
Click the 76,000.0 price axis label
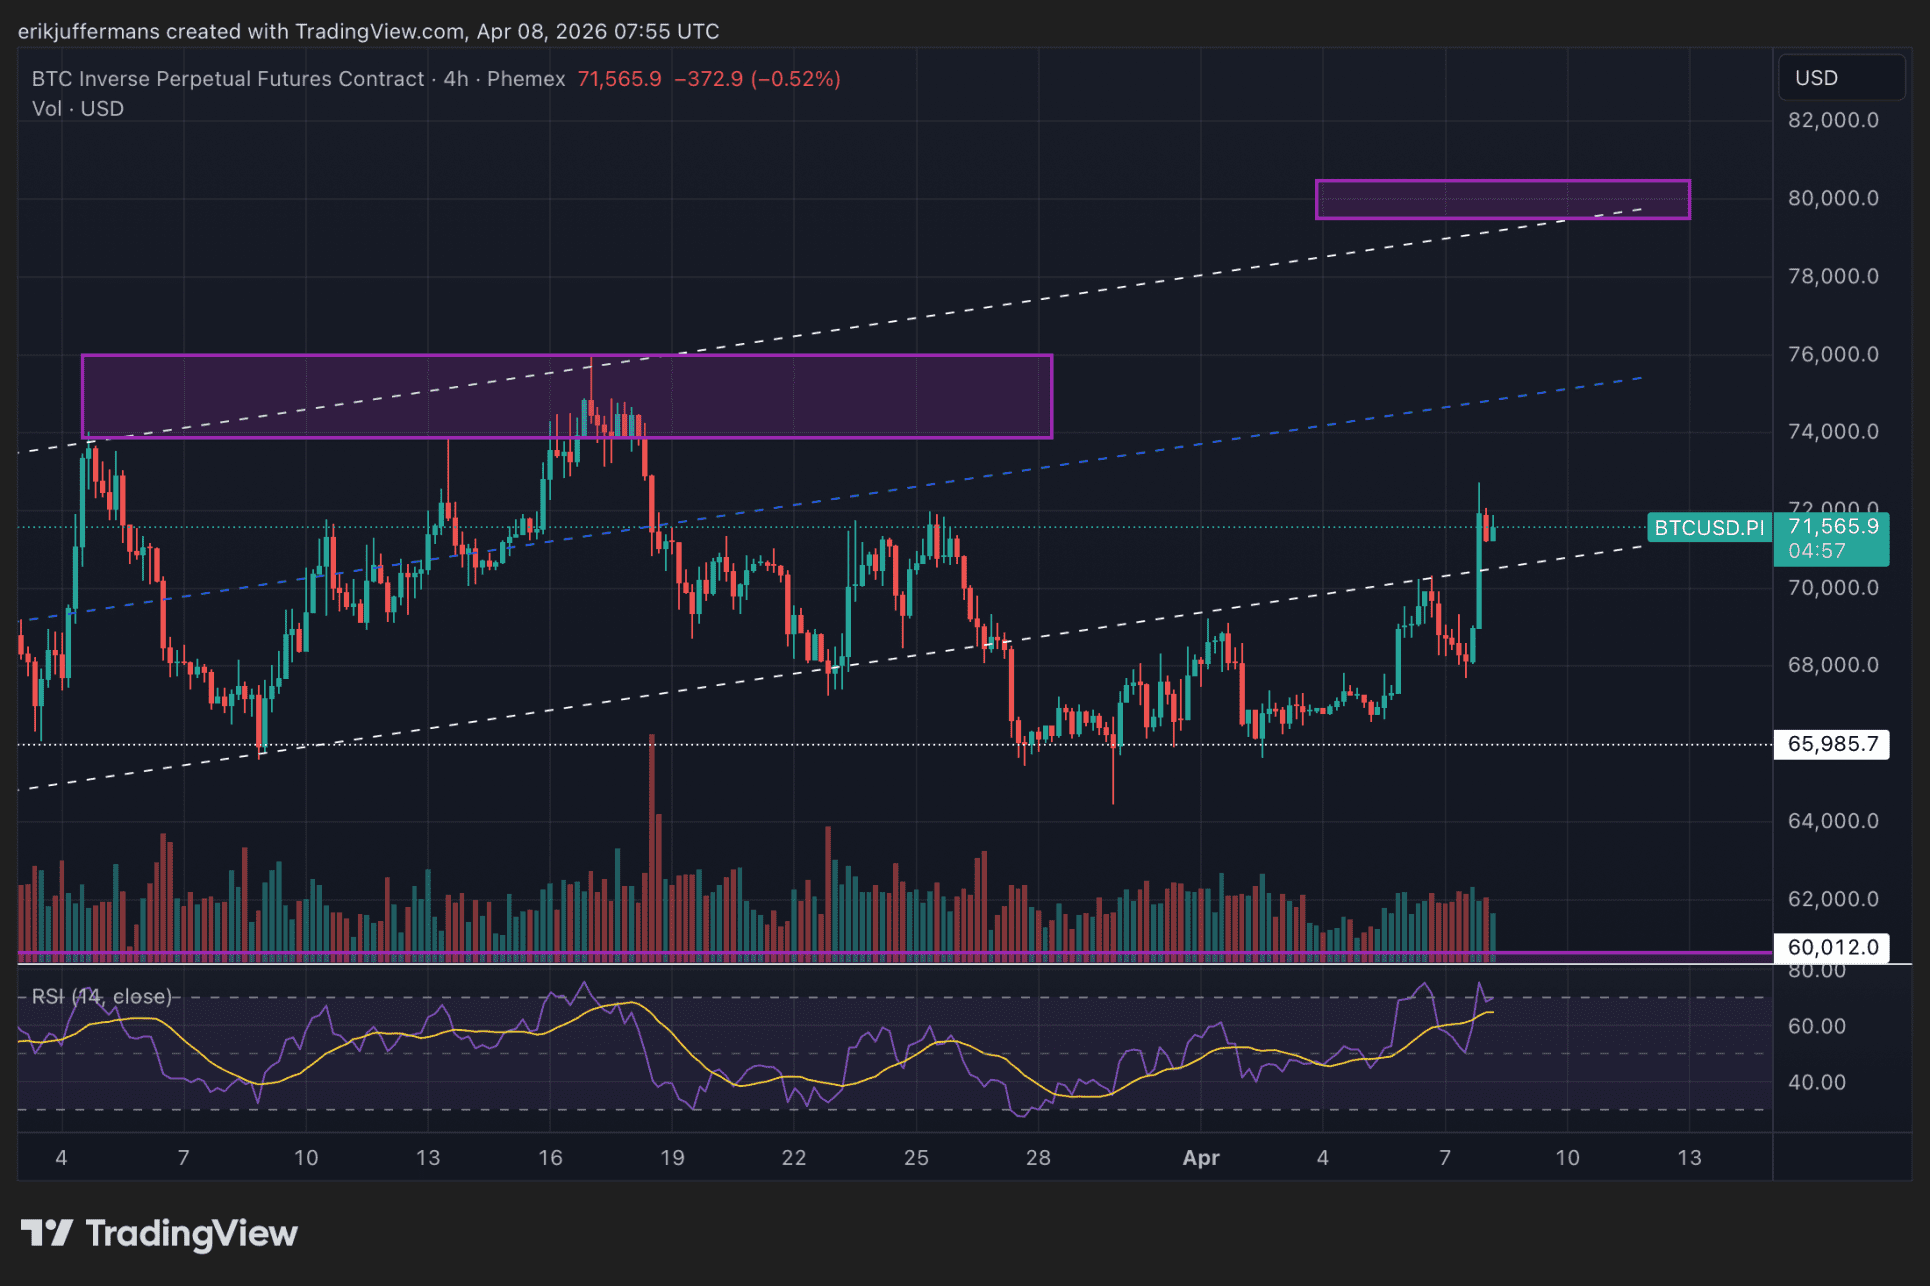[1832, 354]
